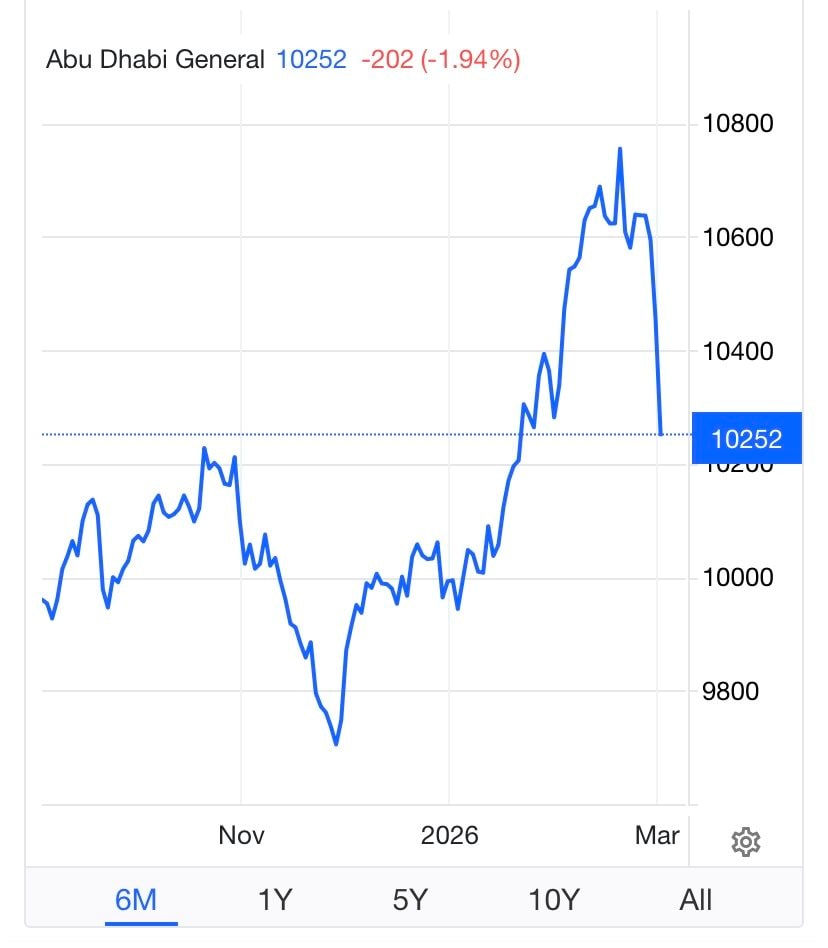Click the blue 10252 price tag on axis
828x948 pixels.
click(746, 438)
